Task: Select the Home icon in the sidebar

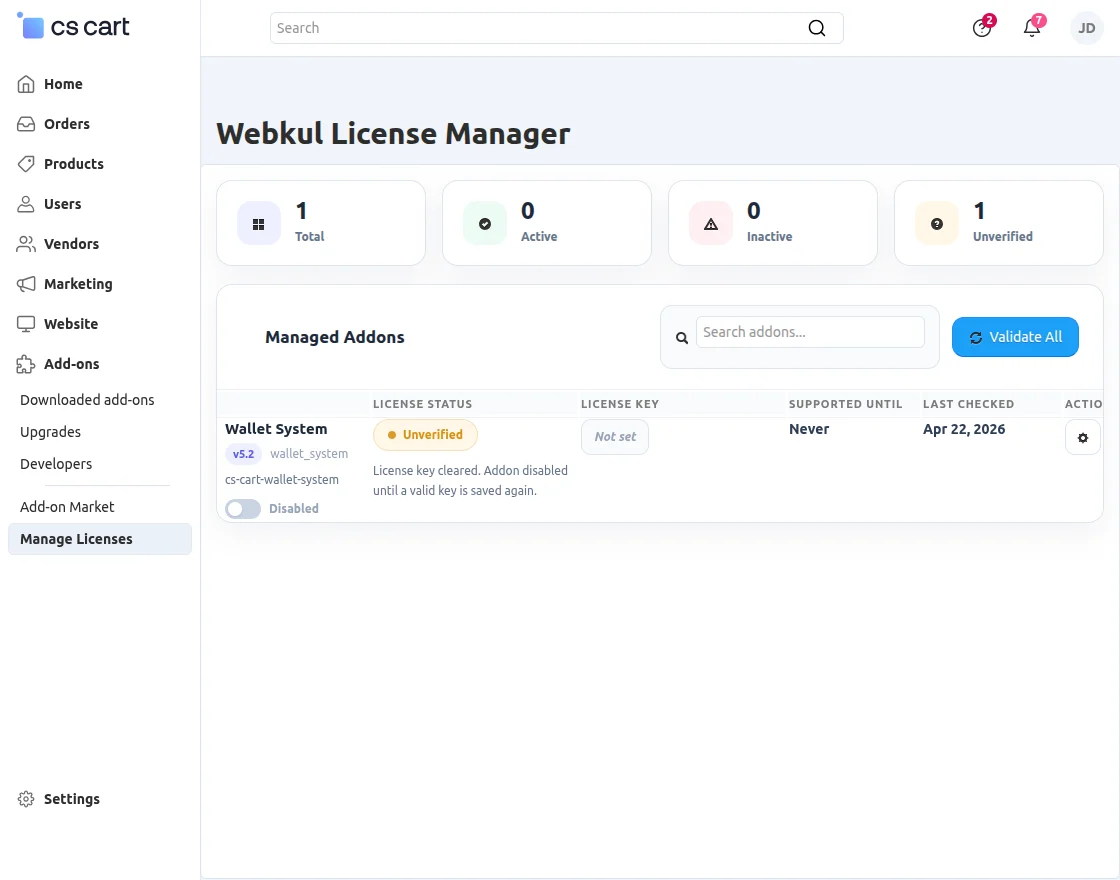Action: pyautogui.click(x=24, y=84)
